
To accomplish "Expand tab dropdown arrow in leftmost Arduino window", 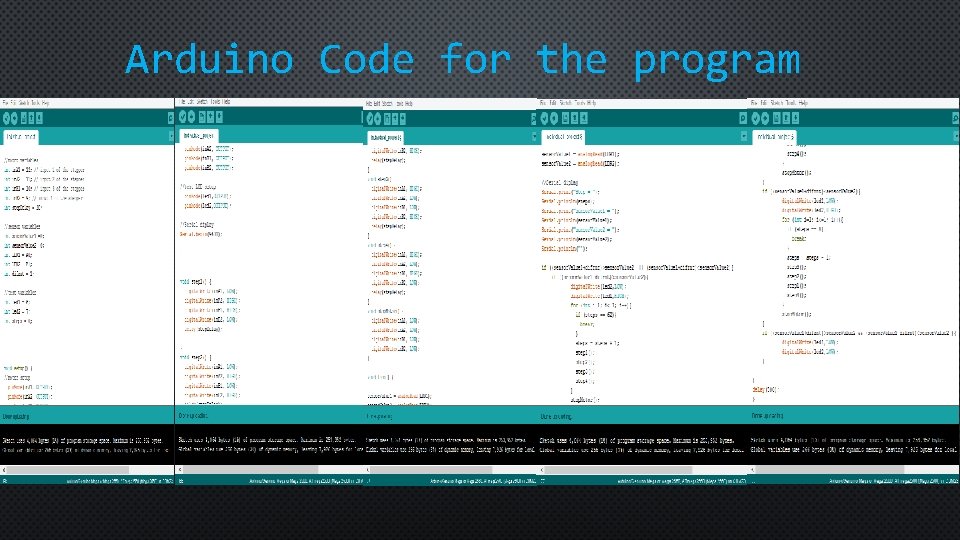I will [x=171, y=136].
